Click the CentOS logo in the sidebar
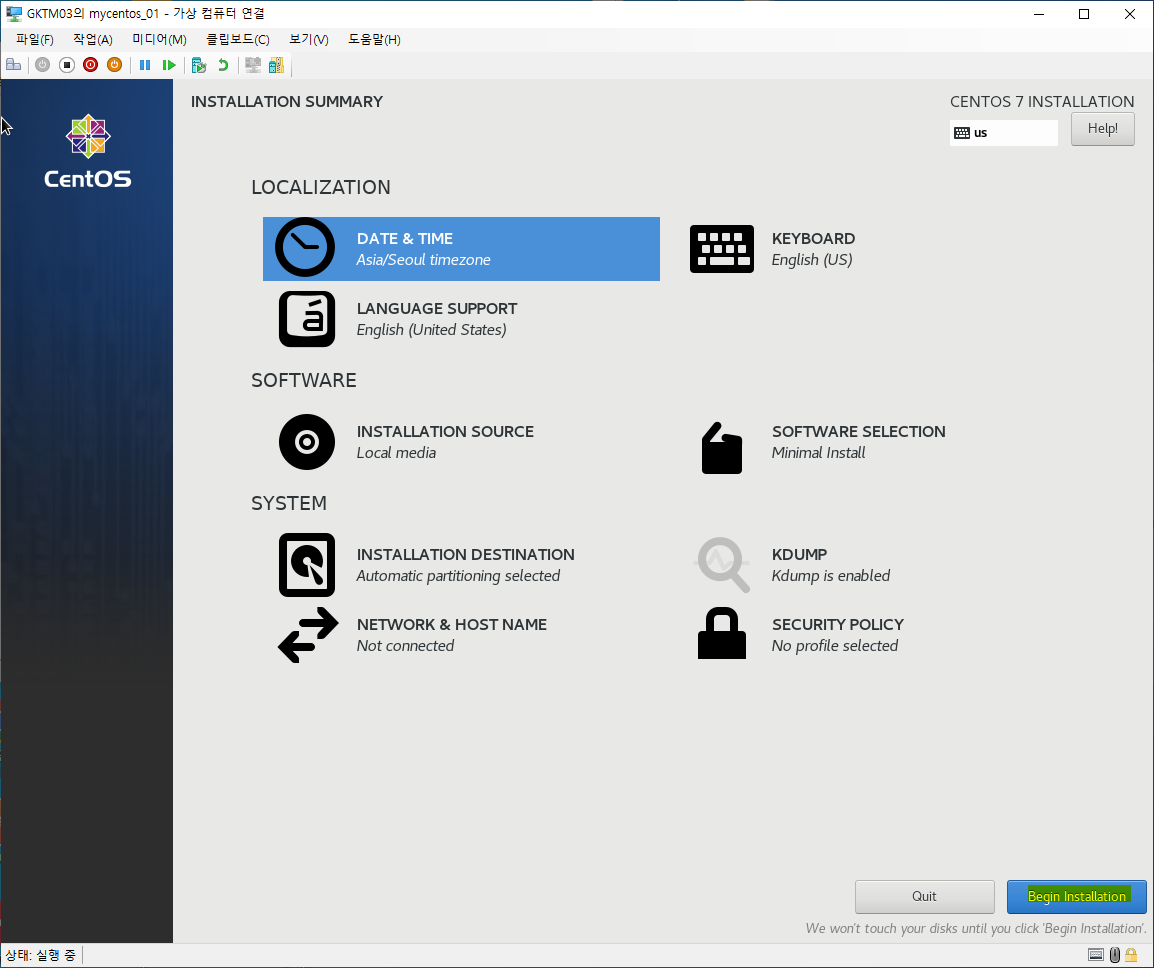This screenshot has height=968, width=1154. coord(88,152)
